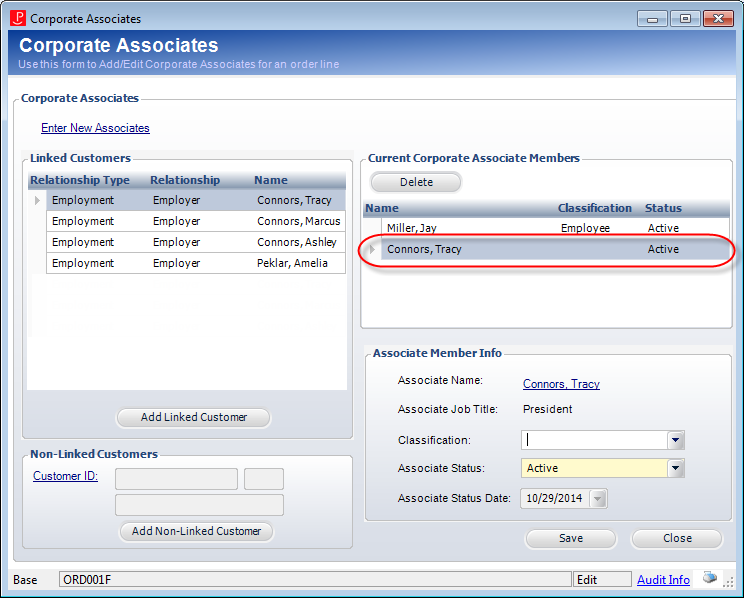Select the Peklar, Amelia linked customer row
Screen dimensions: 744x598
196,263
